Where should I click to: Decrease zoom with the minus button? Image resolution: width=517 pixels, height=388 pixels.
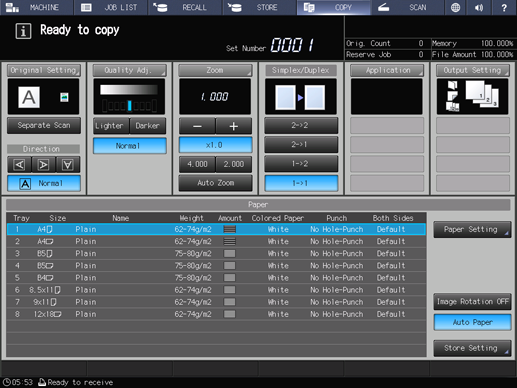click(x=197, y=126)
